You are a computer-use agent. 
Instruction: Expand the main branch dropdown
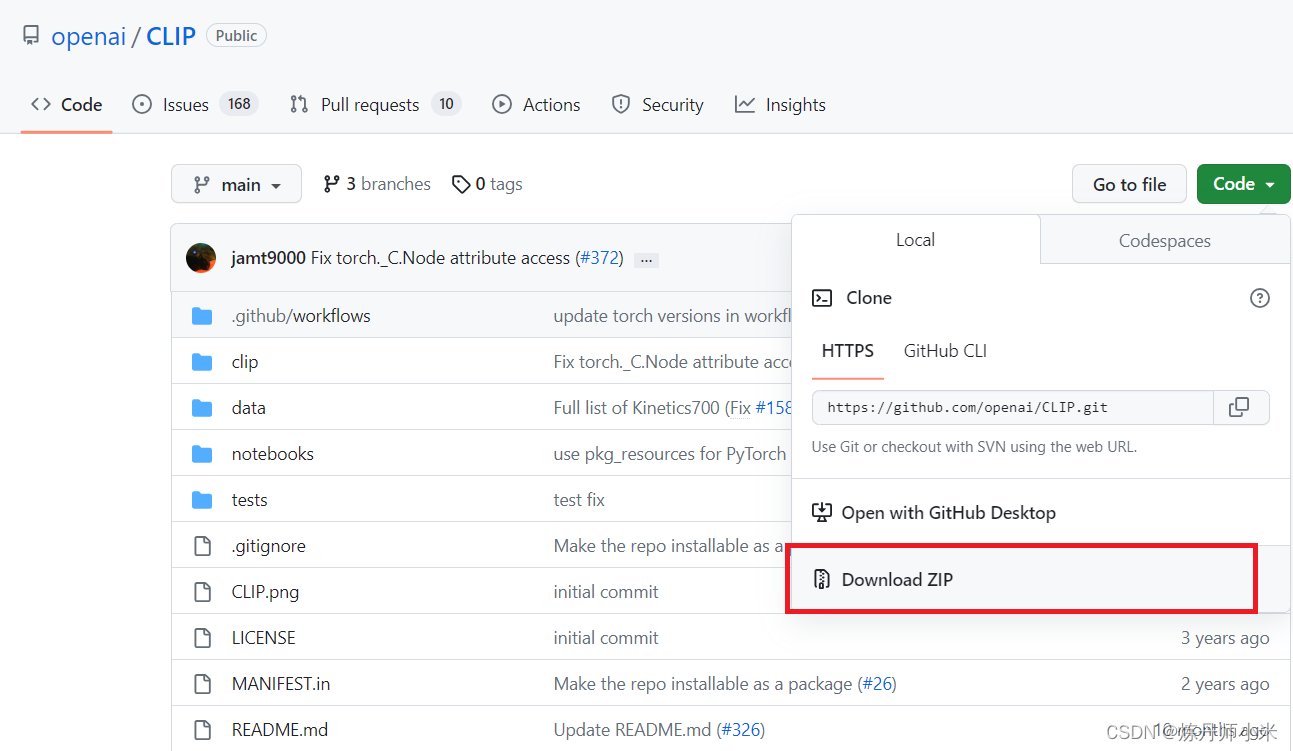click(236, 184)
